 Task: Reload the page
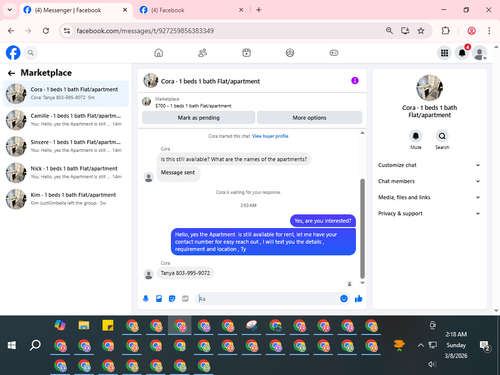click(x=46, y=31)
